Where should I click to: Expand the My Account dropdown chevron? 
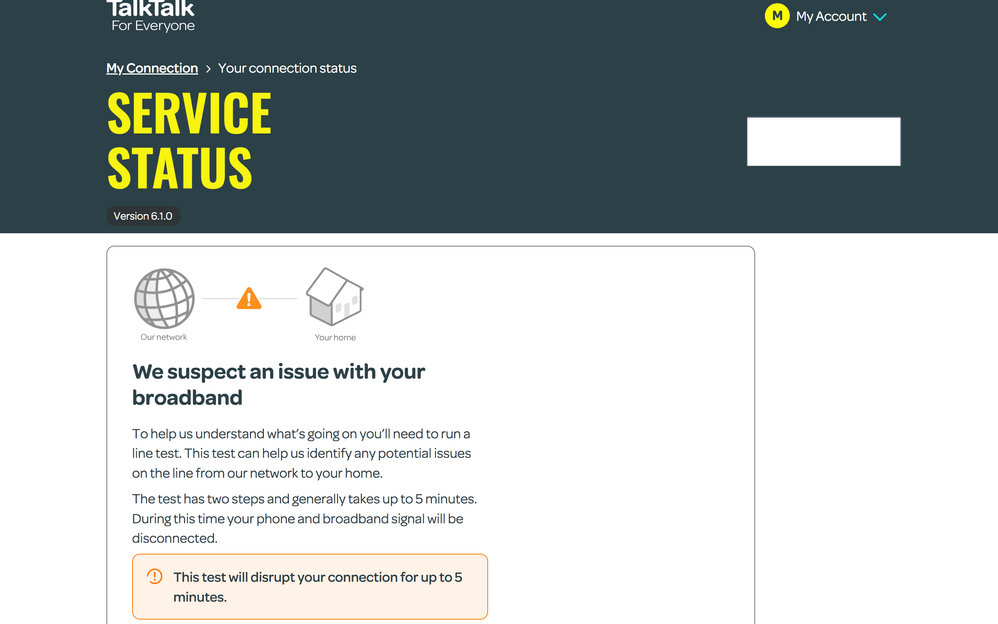(880, 17)
